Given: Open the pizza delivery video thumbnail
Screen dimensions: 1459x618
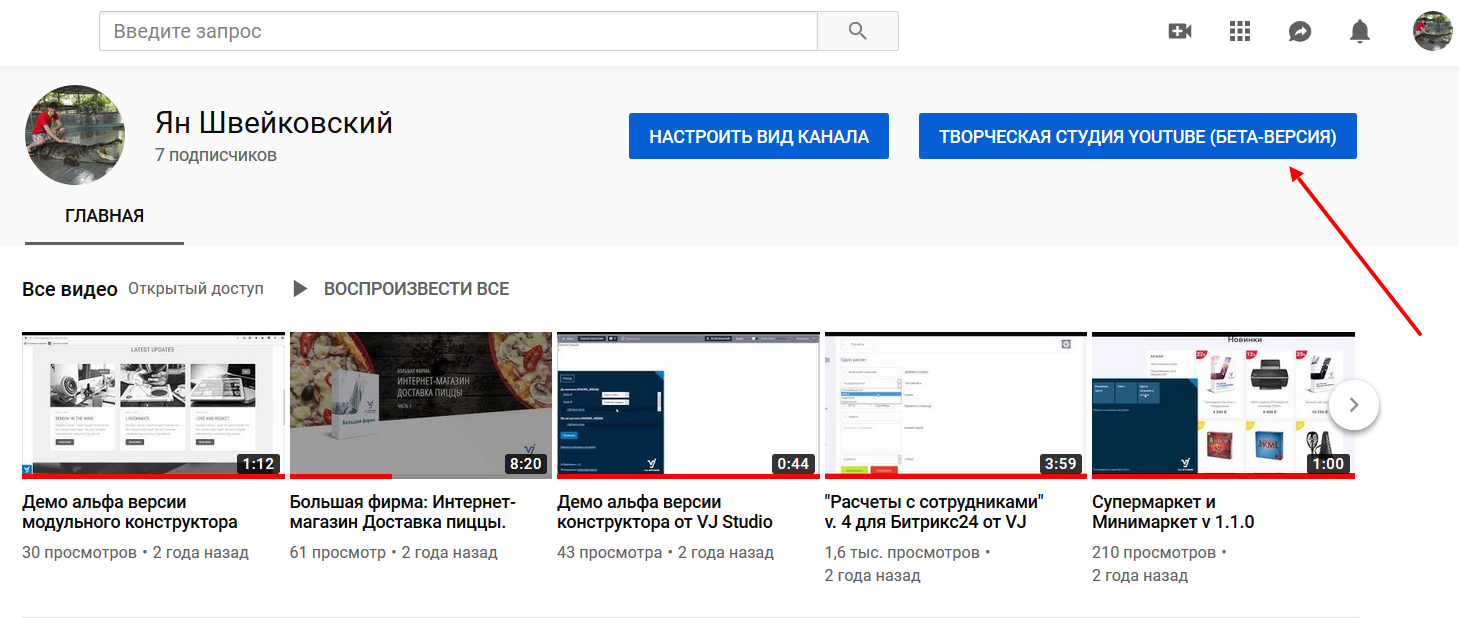Looking at the screenshot, I should [x=421, y=405].
